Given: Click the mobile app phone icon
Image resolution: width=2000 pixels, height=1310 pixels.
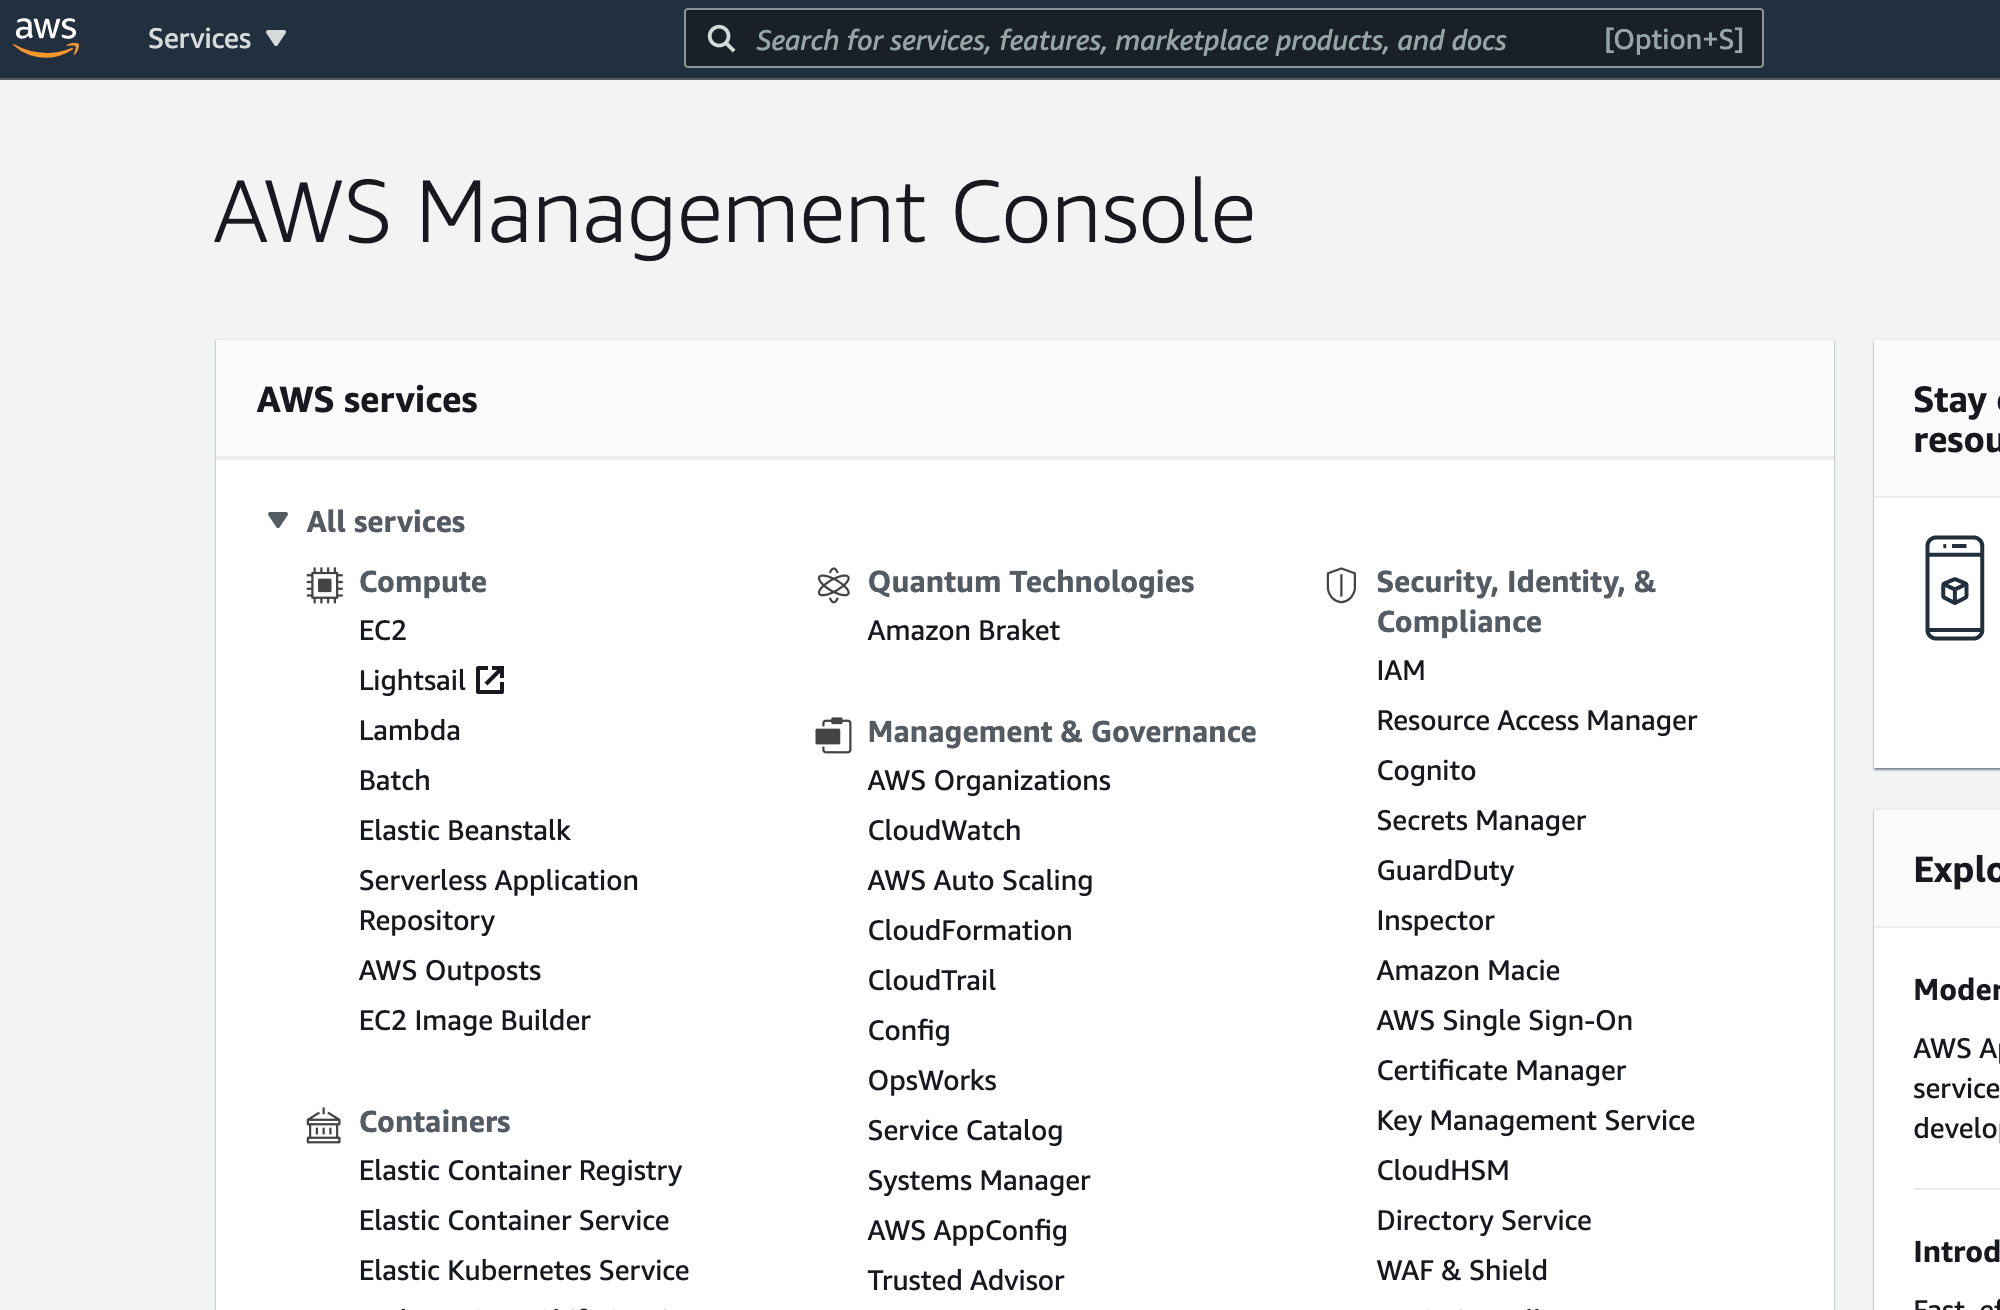Looking at the screenshot, I should click(x=1954, y=588).
